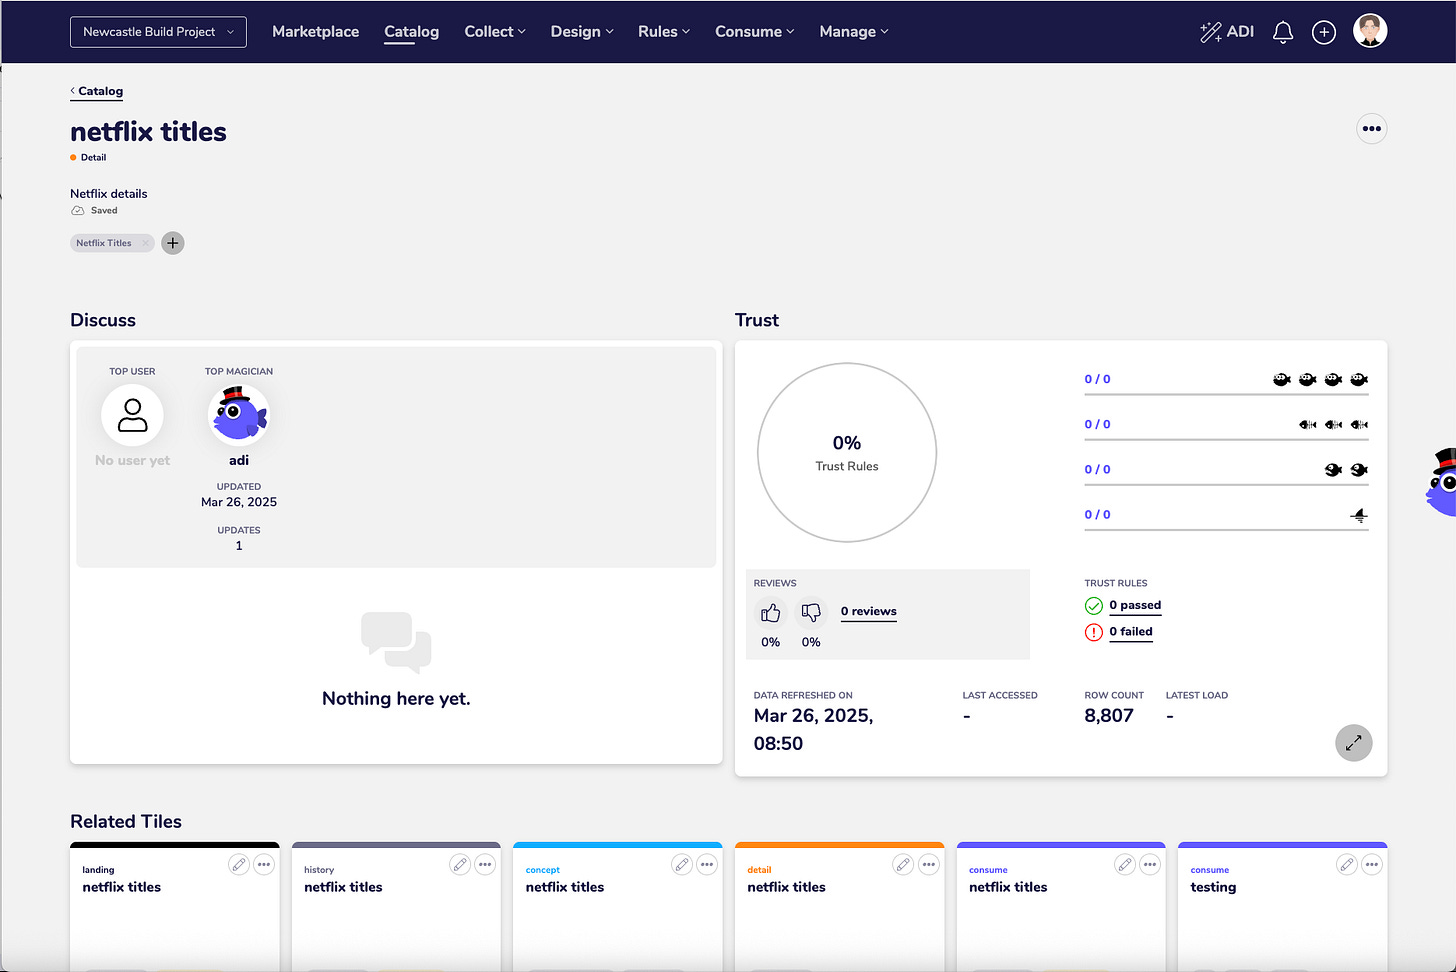Screen dimensions: 1456x972
Task: Add a new tag with plus button
Action: pyautogui.click(x=173, y=243)
